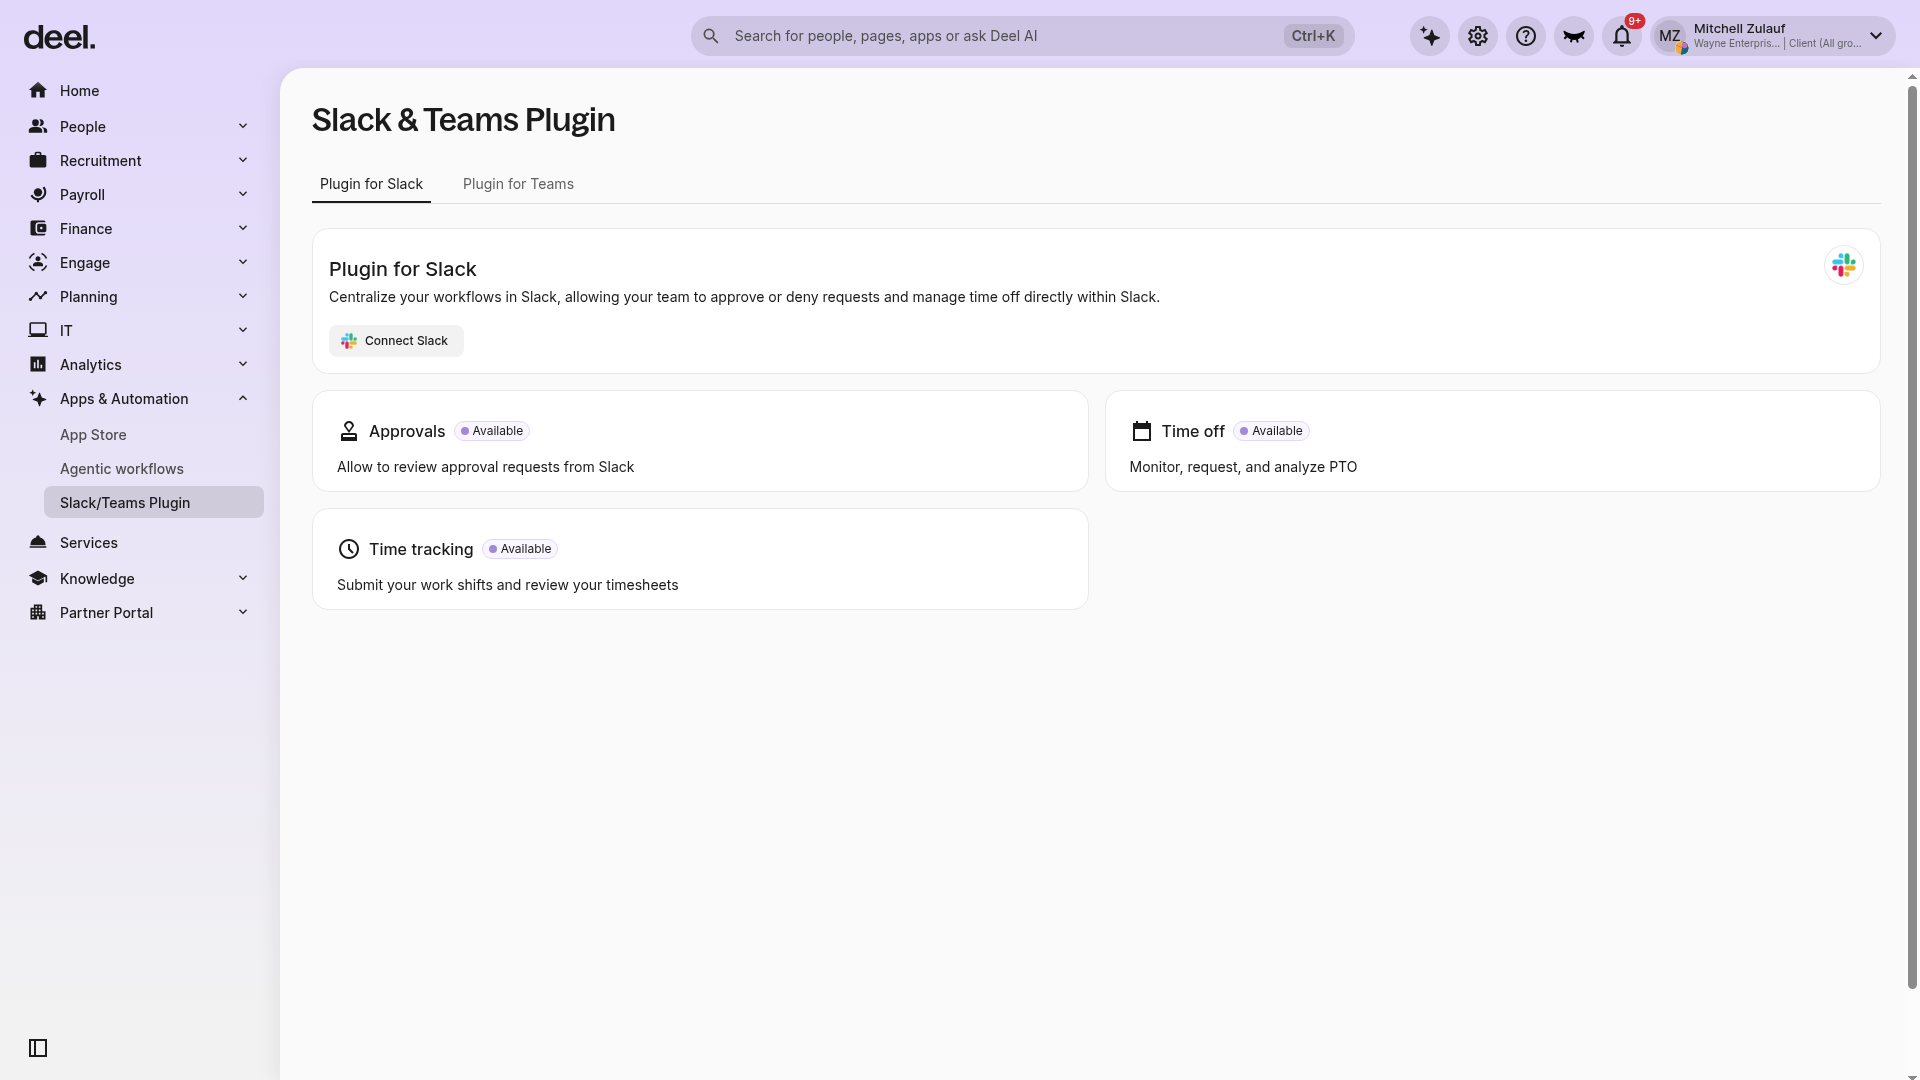1920x1080 pixels.
Task: Click the Time tracking clock icon
Action: (x=349, y=549)
